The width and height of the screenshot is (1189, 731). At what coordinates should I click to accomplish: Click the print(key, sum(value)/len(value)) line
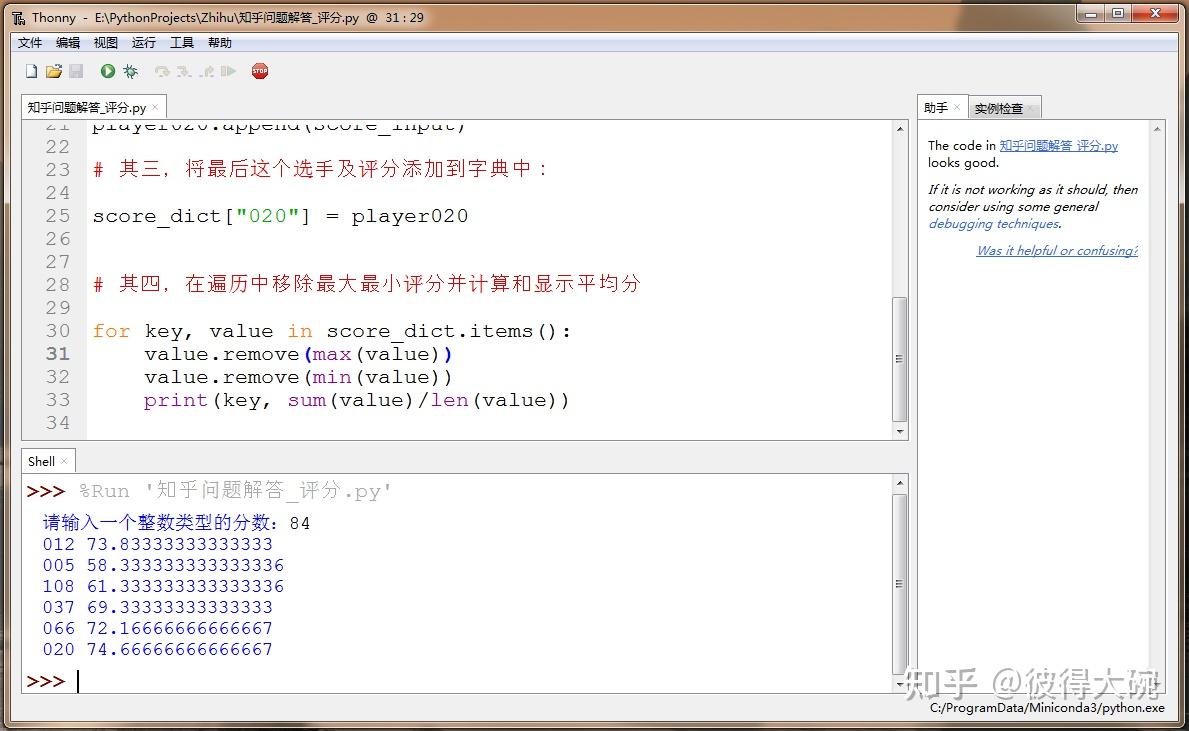[x=356, y=400]
